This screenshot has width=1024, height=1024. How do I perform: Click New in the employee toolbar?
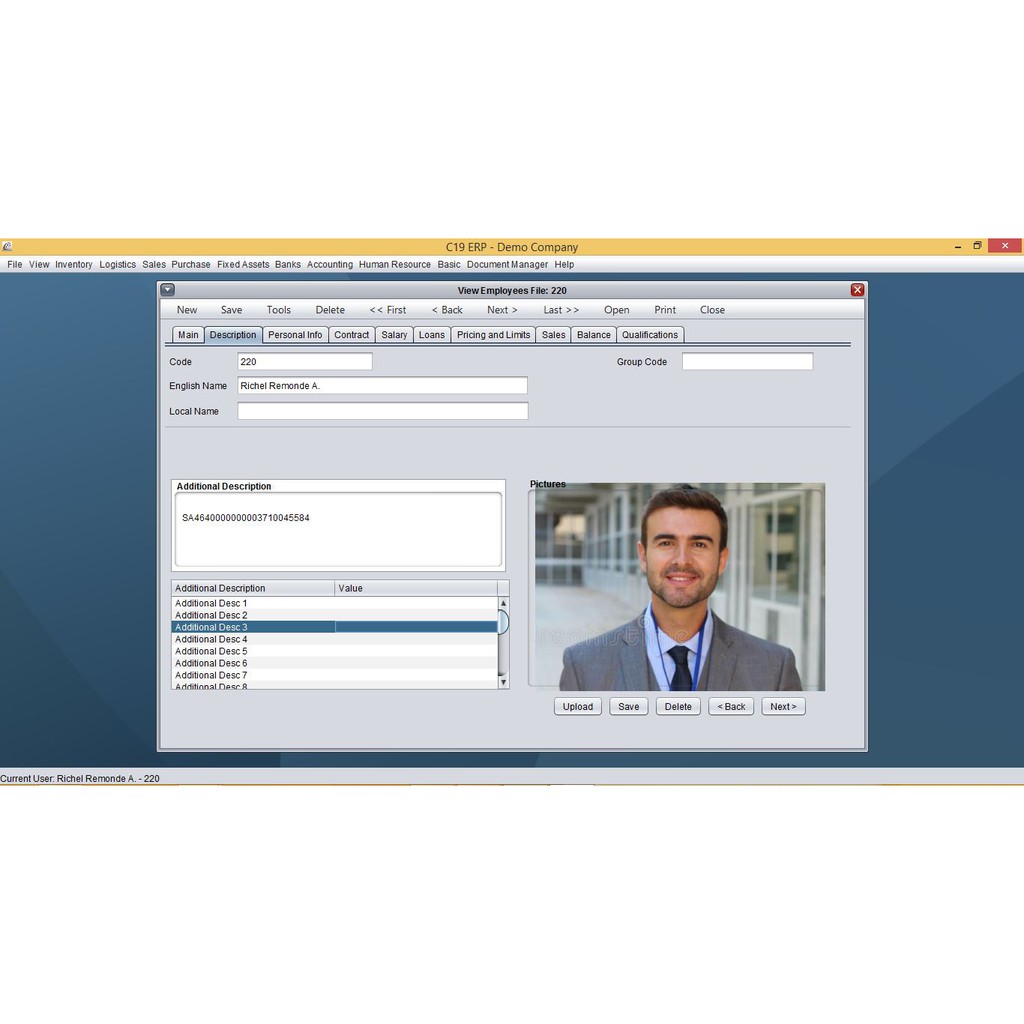[187, 310]
